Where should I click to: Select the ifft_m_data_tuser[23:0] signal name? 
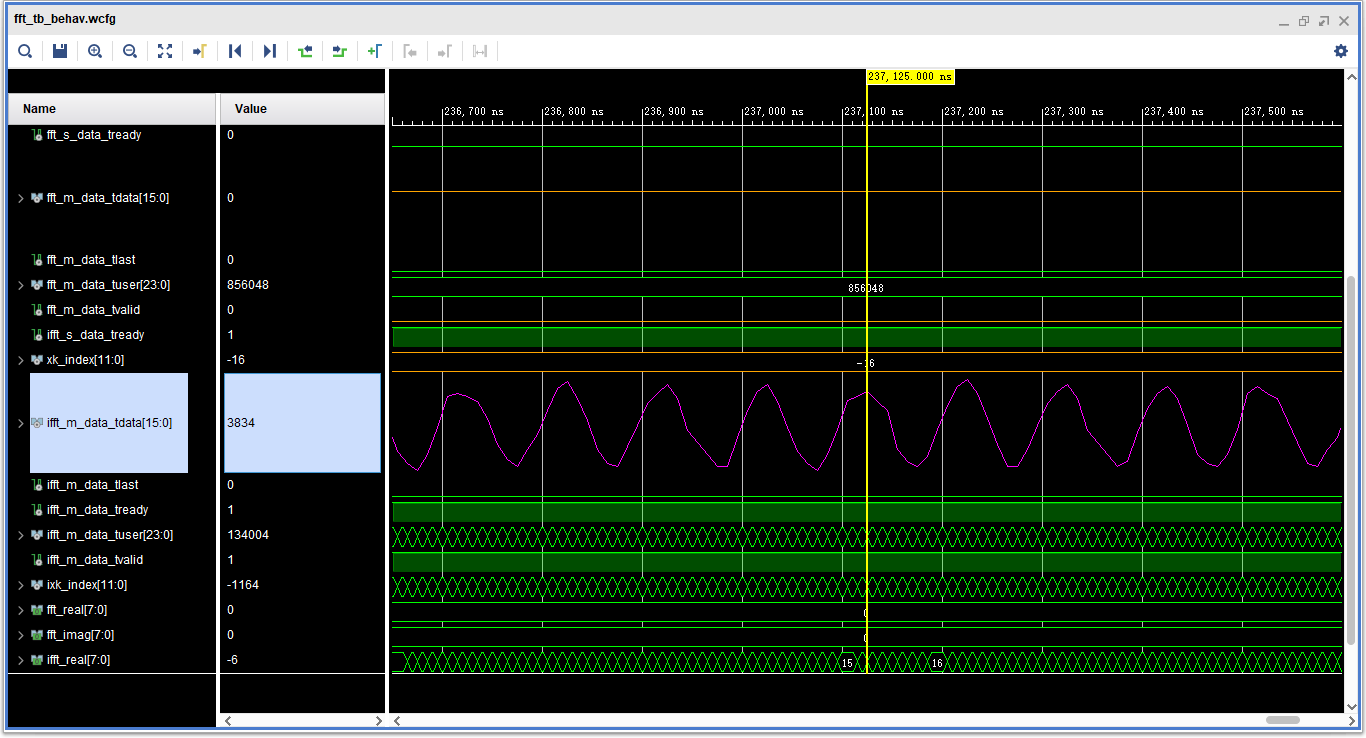[x=110, y=535]
